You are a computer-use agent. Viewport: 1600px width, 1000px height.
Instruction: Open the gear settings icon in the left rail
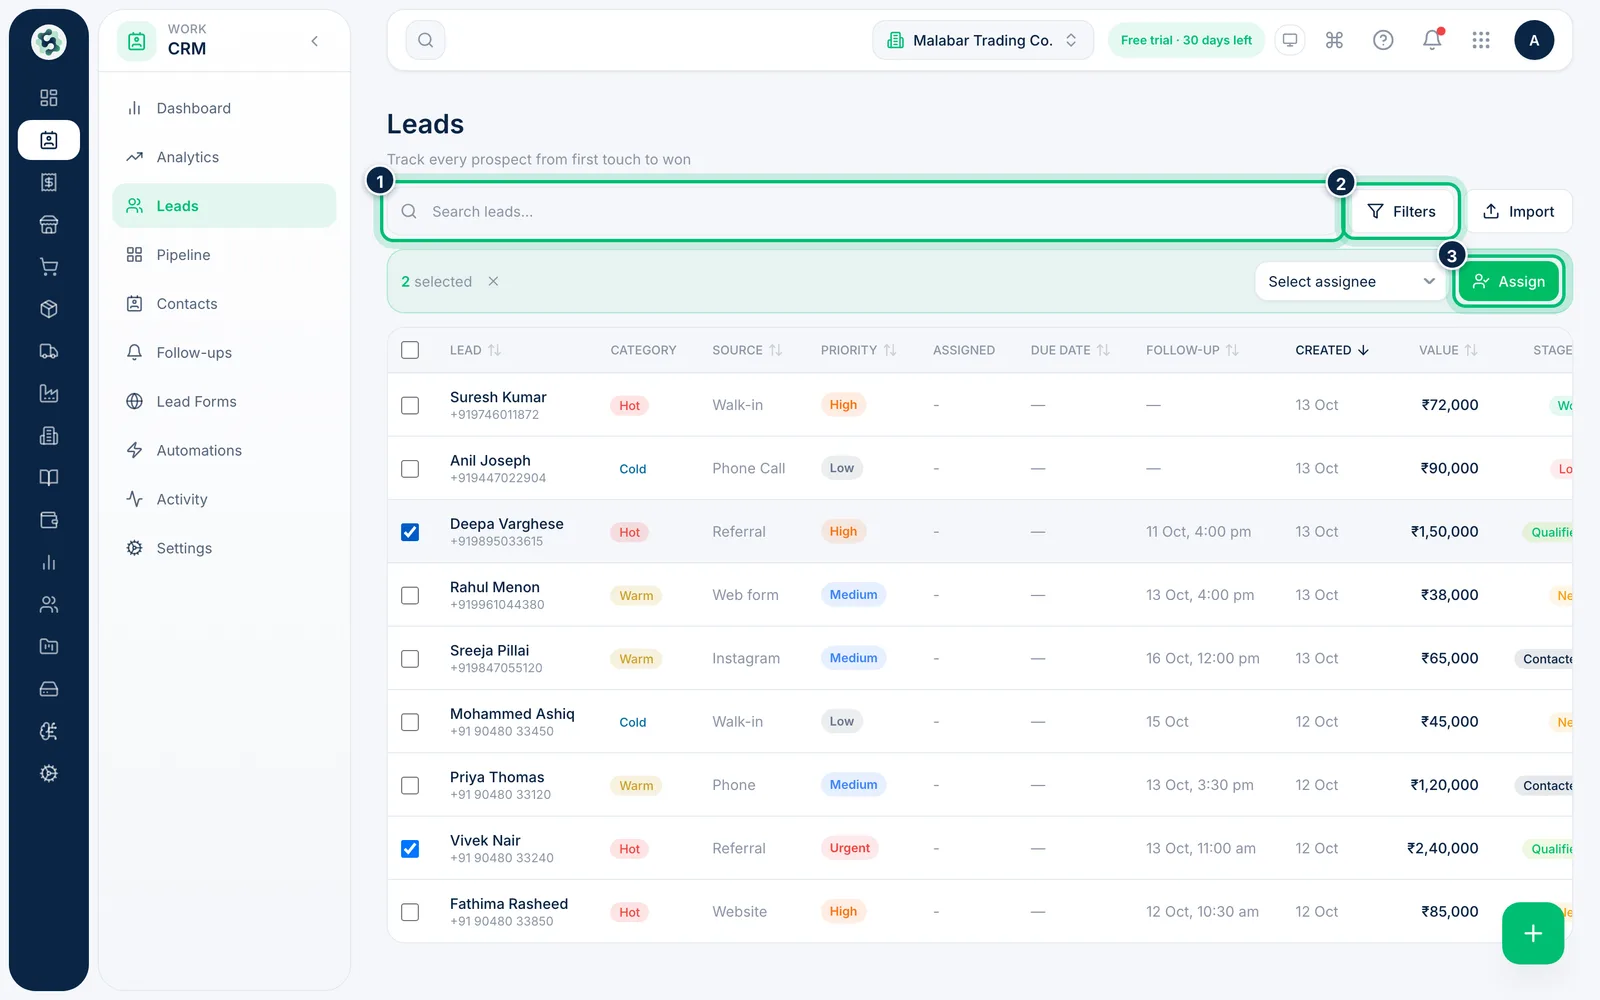[49, 773]
